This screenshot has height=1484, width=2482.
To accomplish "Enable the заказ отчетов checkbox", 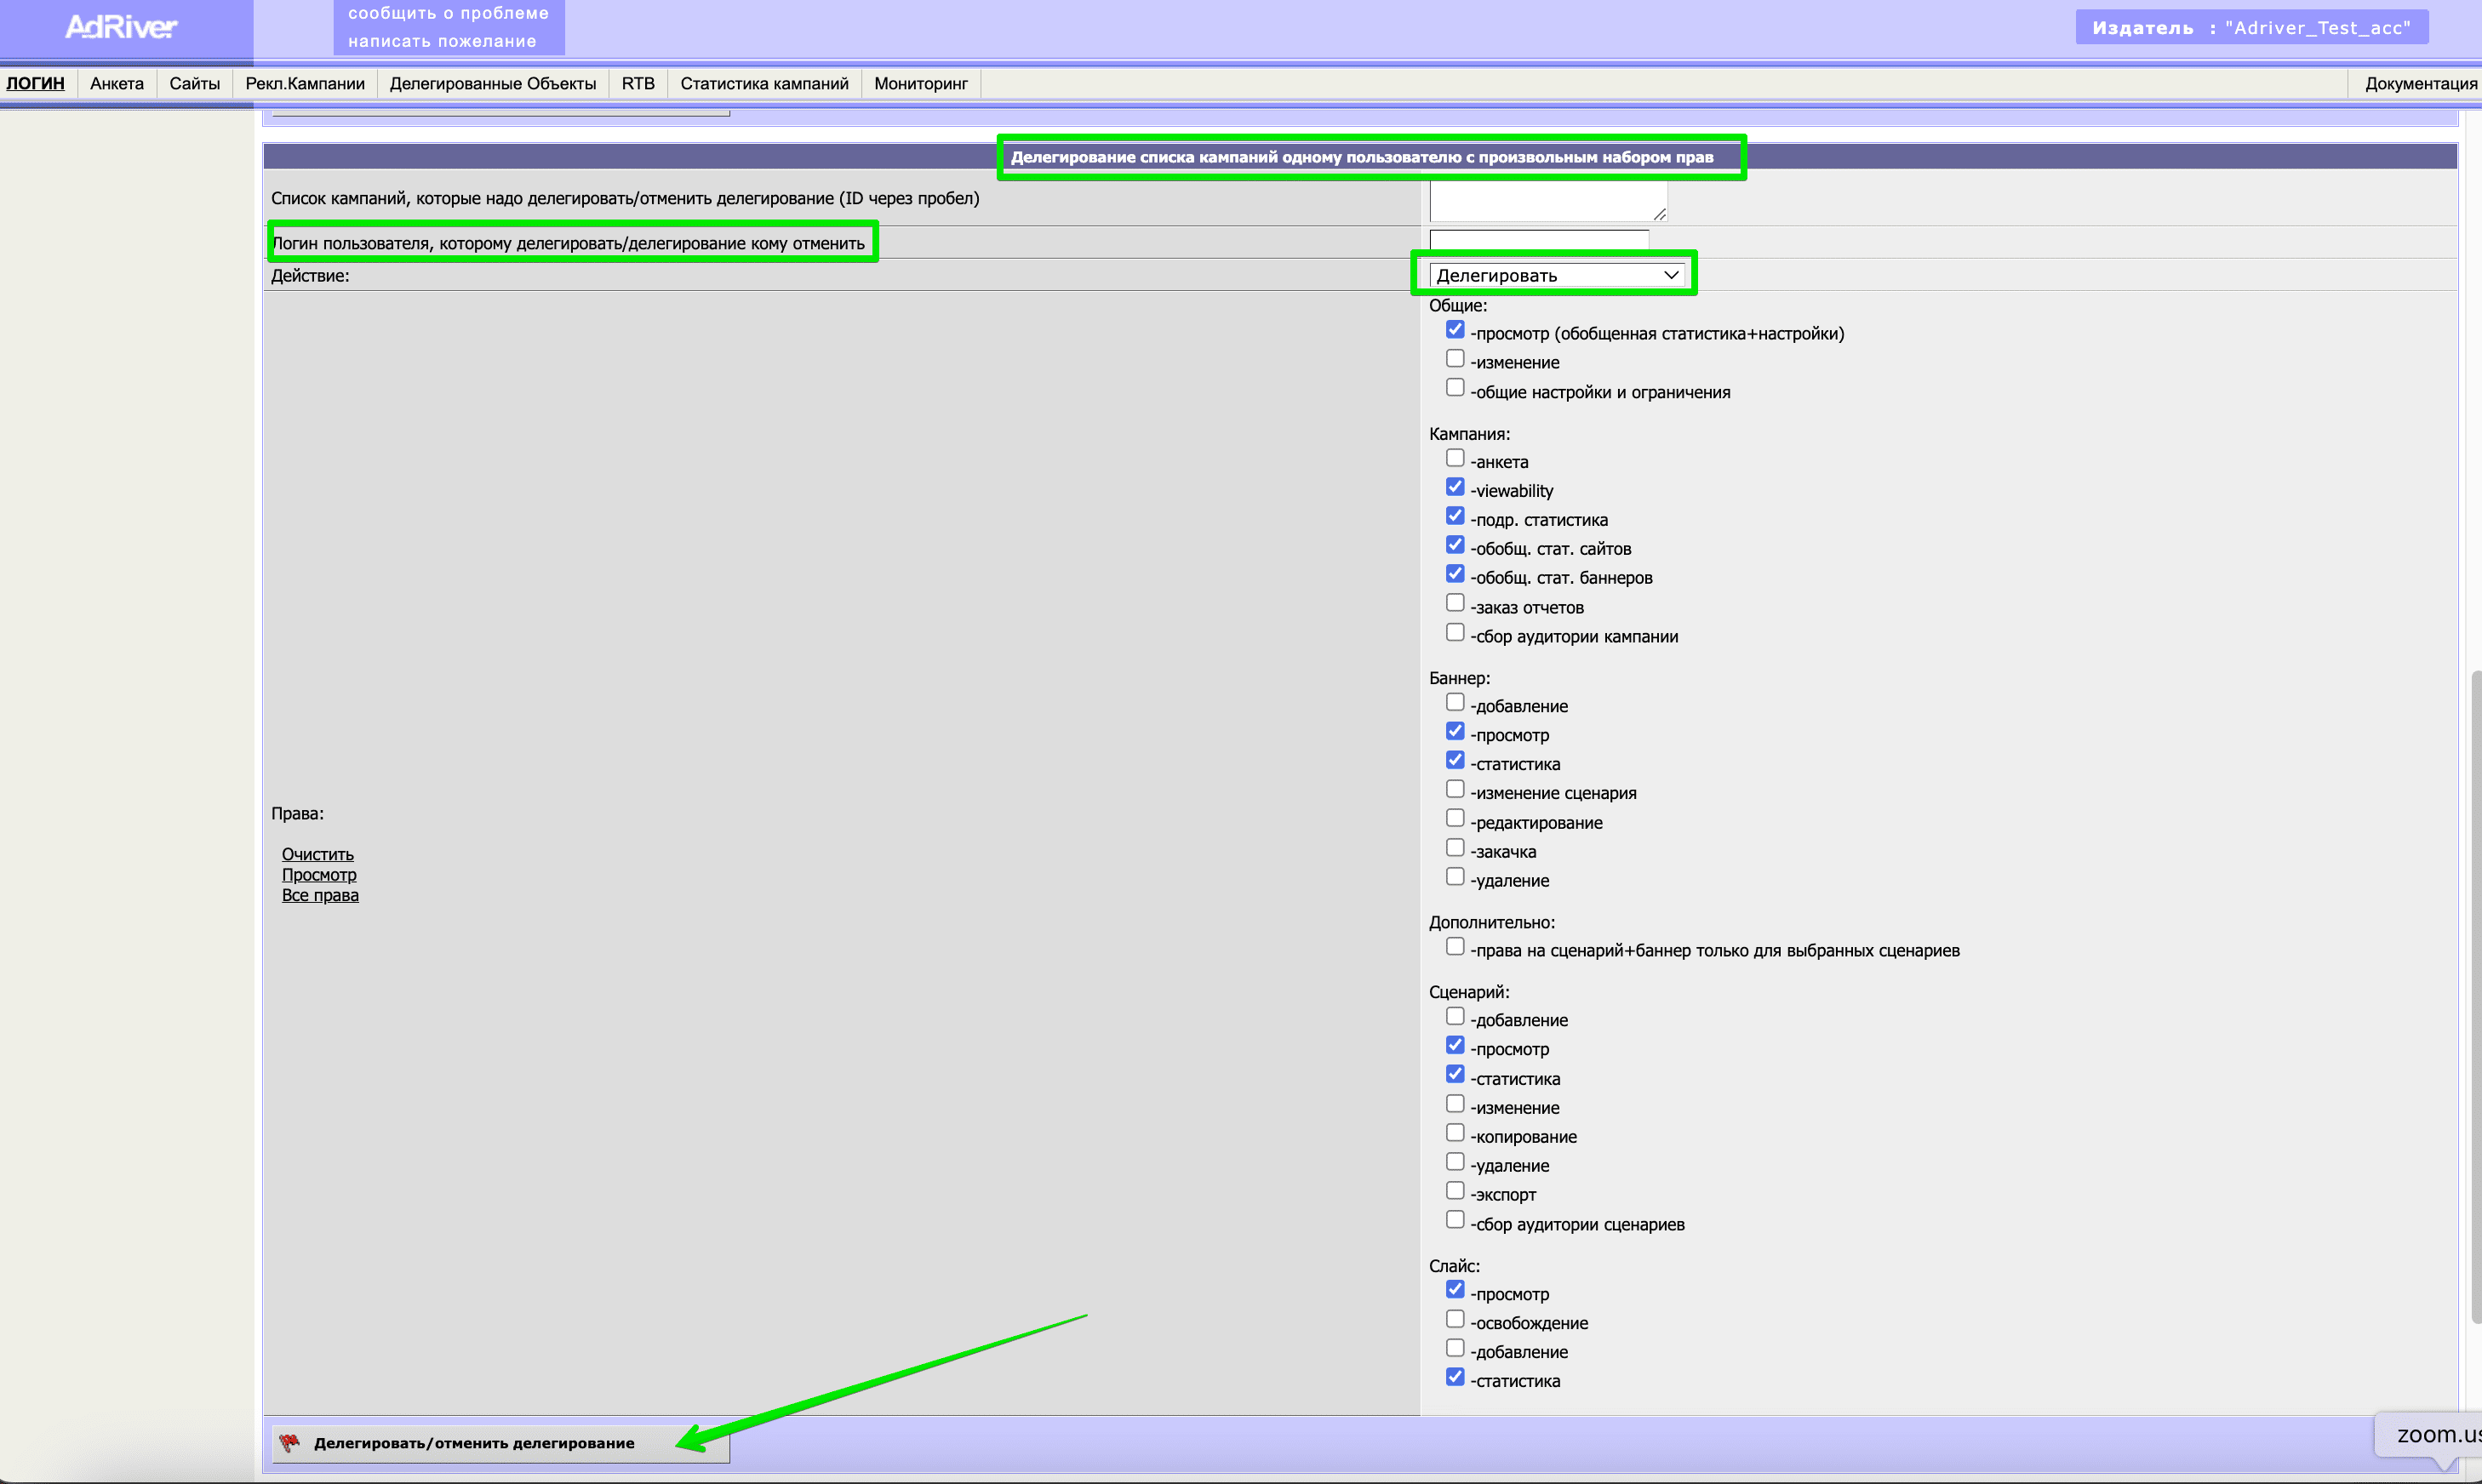I will [x=1455, y=603].
